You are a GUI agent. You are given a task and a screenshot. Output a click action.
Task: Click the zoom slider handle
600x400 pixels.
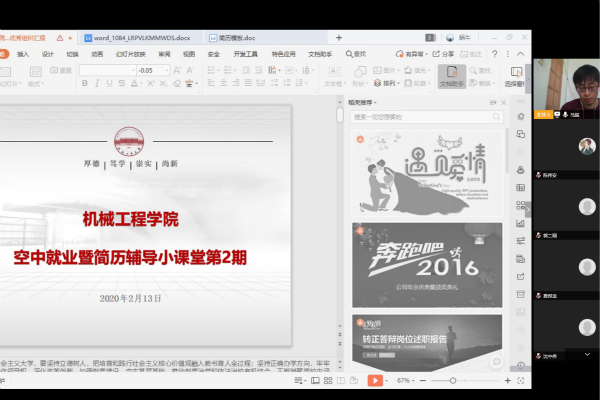453,381
